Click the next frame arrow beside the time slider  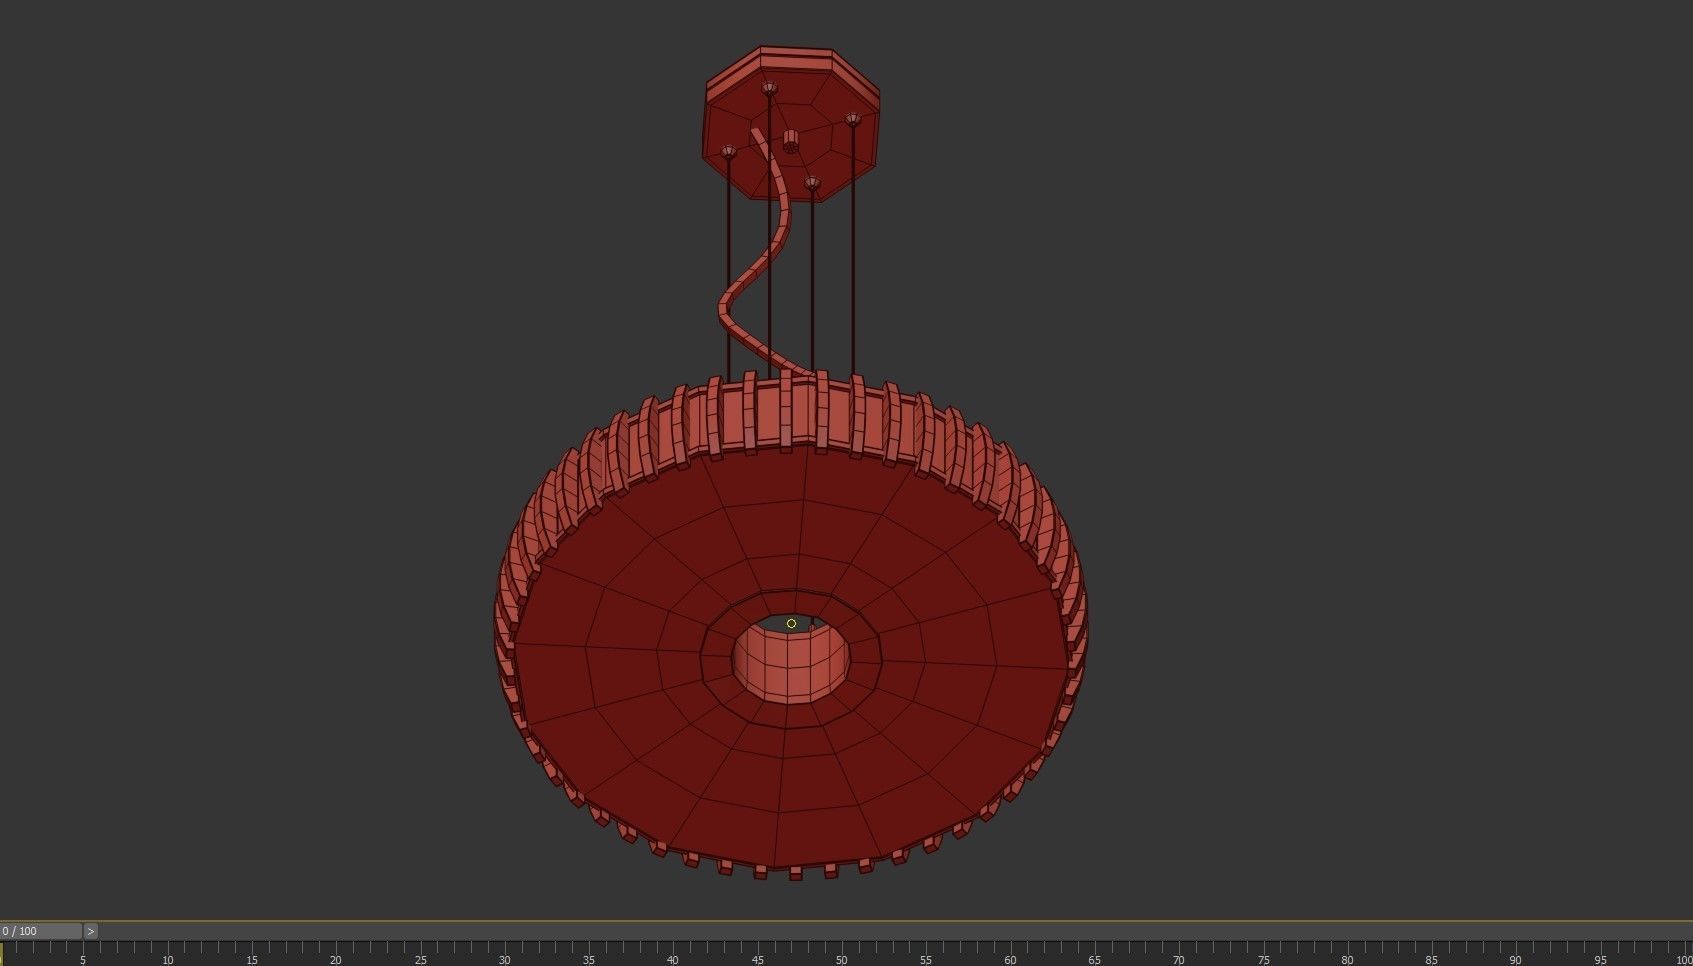coord(91,931)
